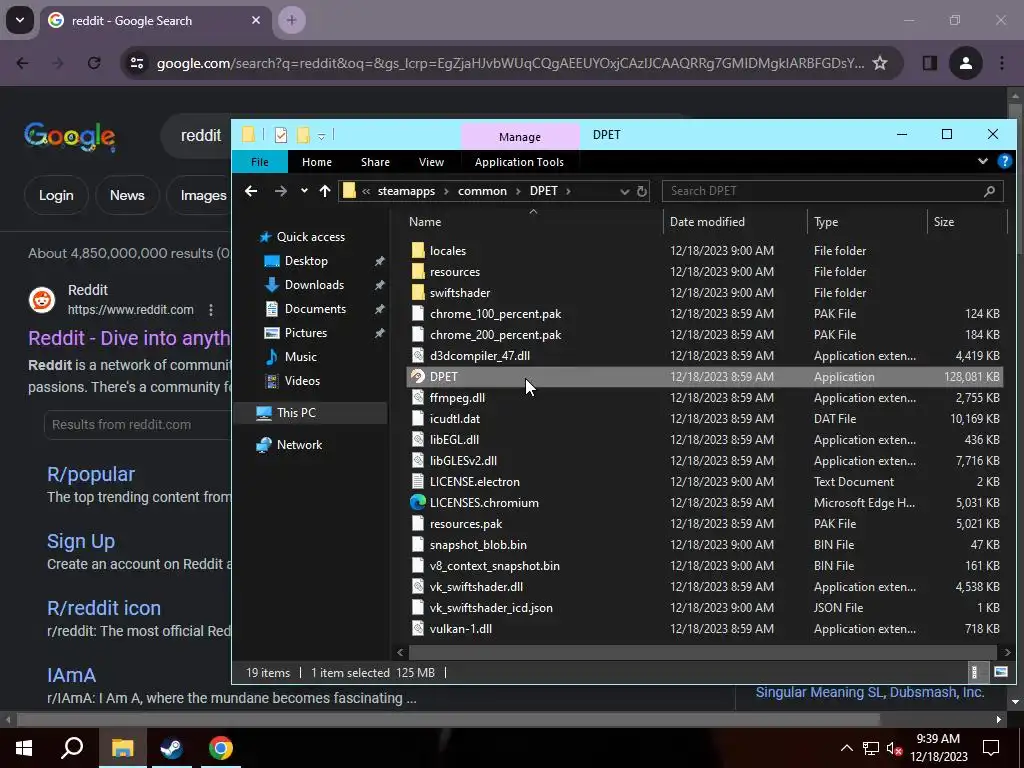Click New folder quick access toolbar icon

[x=302, y=135]
